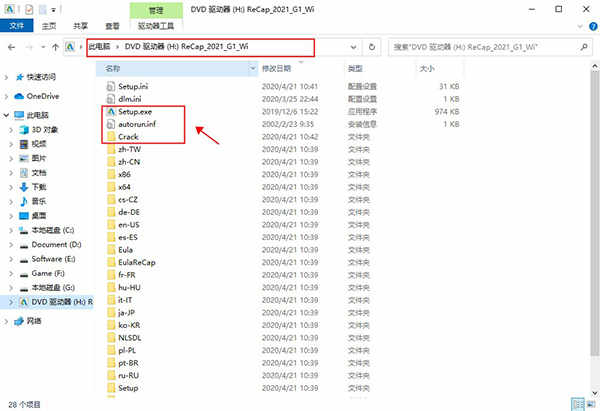
Task: Click the file list vertical scrollbar
Action: (595, 214)
